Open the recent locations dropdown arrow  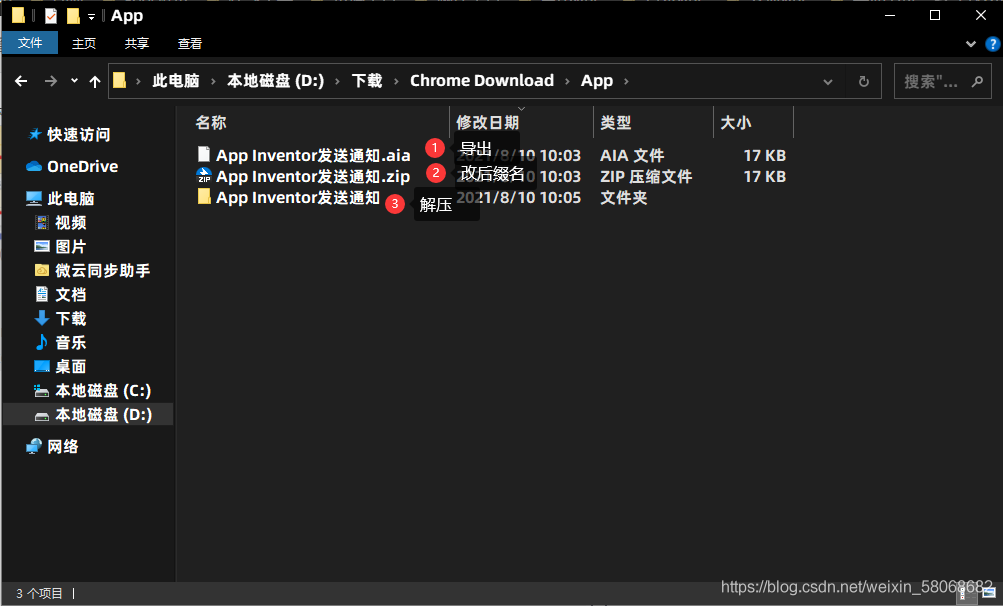point(74,81)
